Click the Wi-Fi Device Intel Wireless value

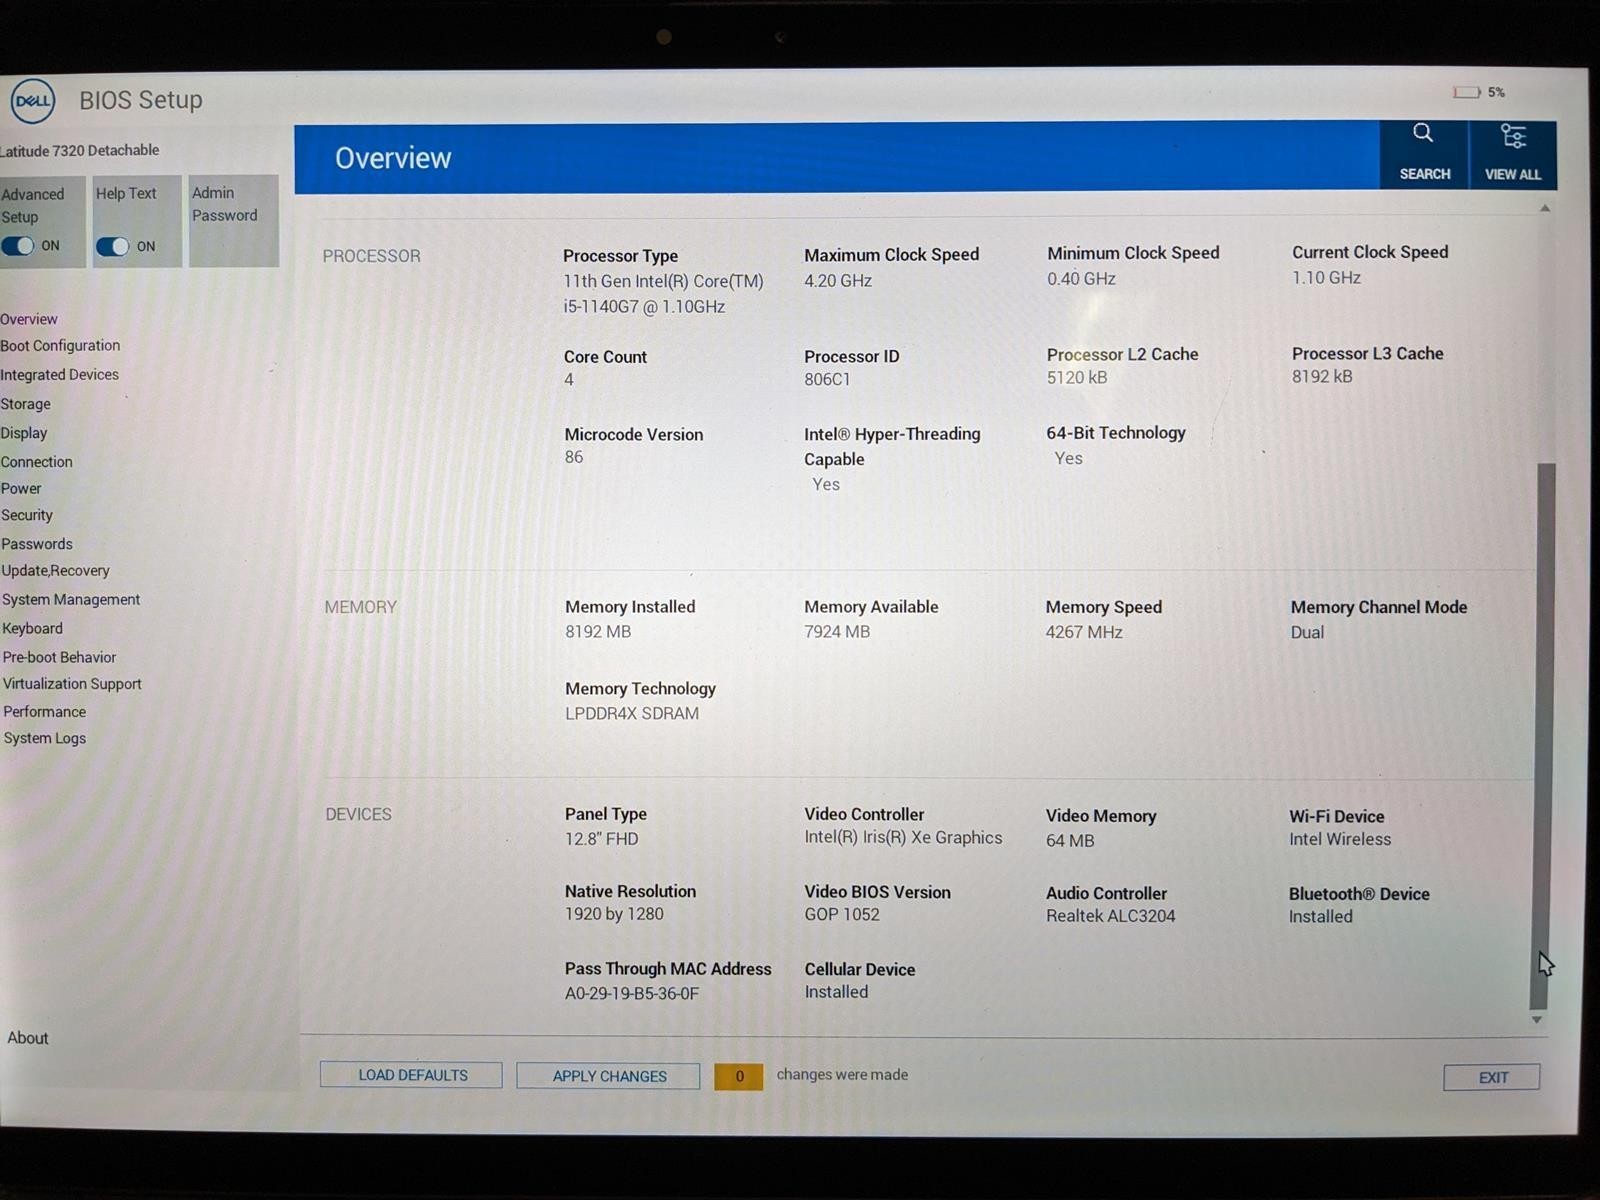tap(1340, 840)
